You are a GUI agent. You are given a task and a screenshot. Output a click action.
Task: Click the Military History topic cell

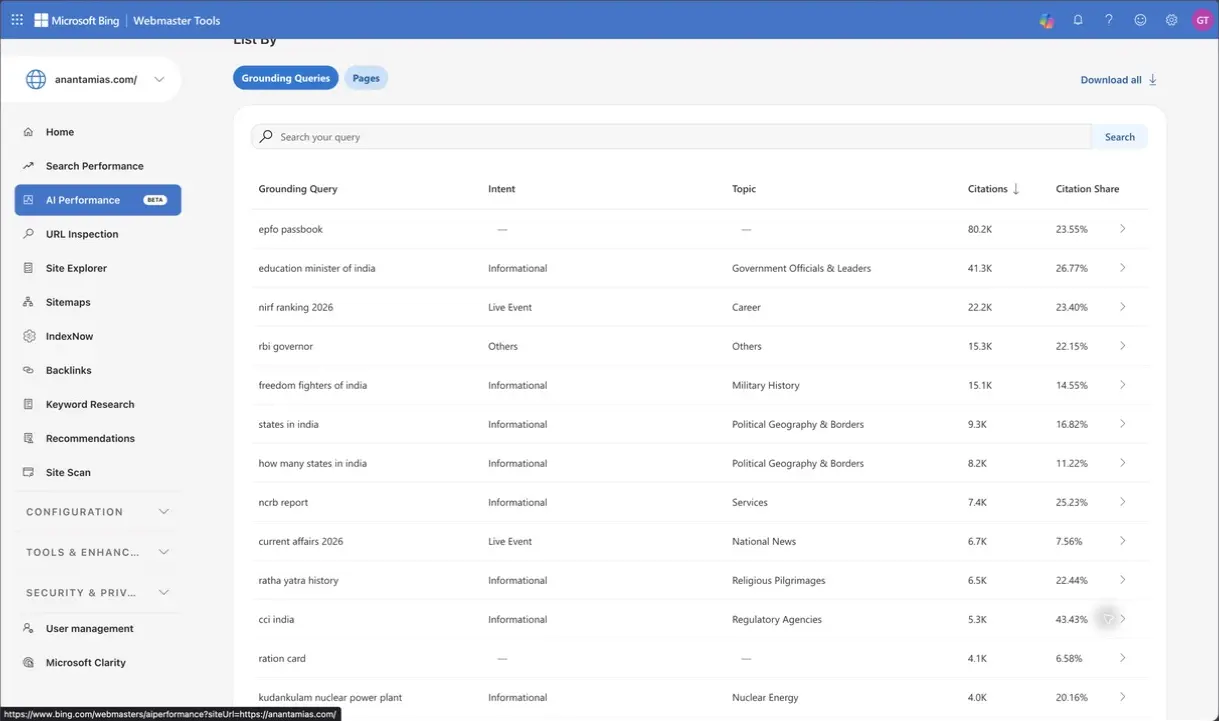(x=766, y=385)
